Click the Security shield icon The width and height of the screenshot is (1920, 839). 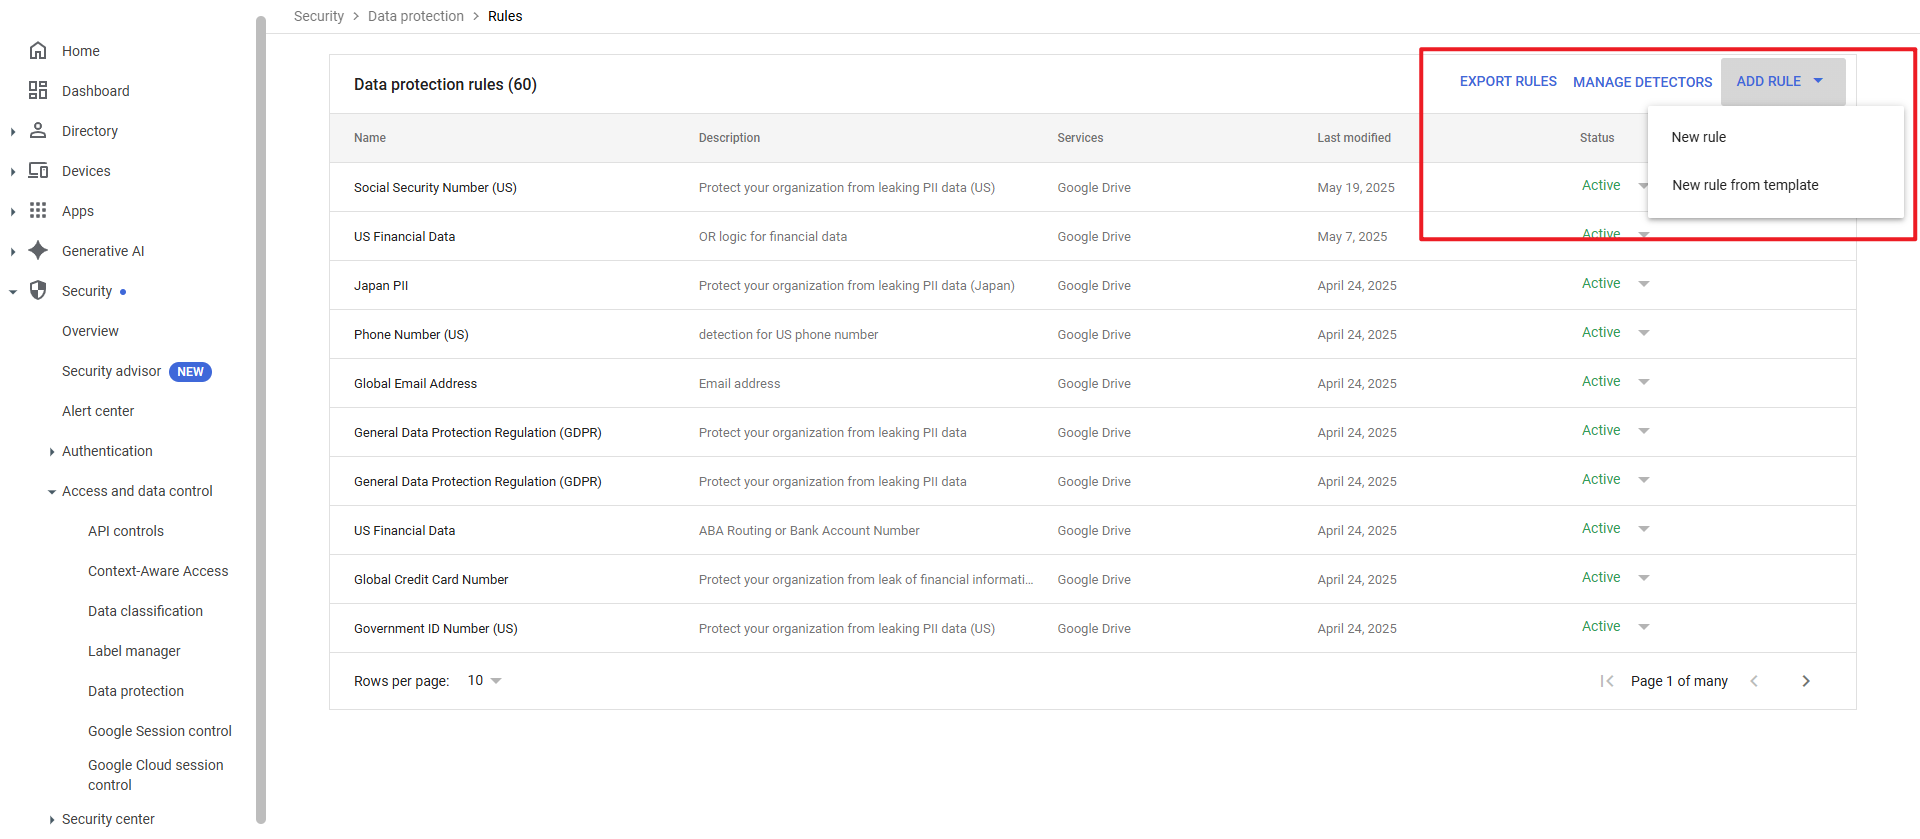(38, 291)
